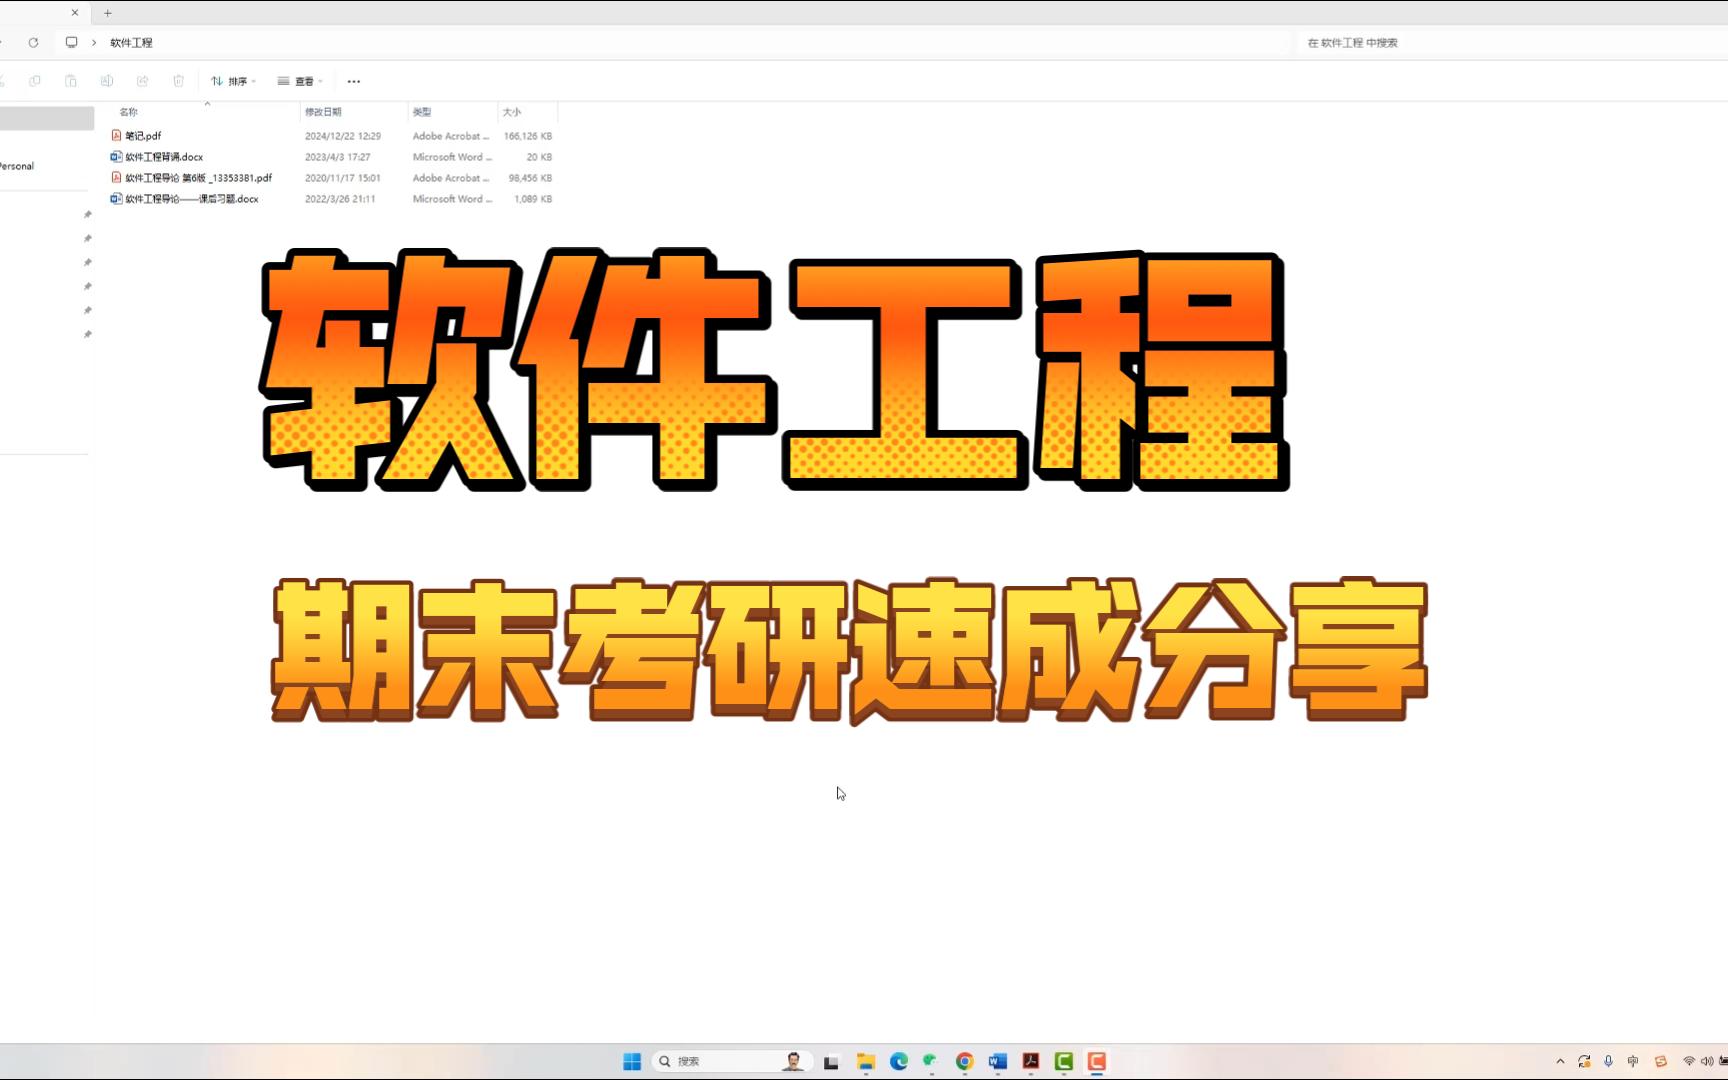Click the PDF icon of 笔记.pdf
This screenshot has width=1728, height=1080.
tap(116, 136)
